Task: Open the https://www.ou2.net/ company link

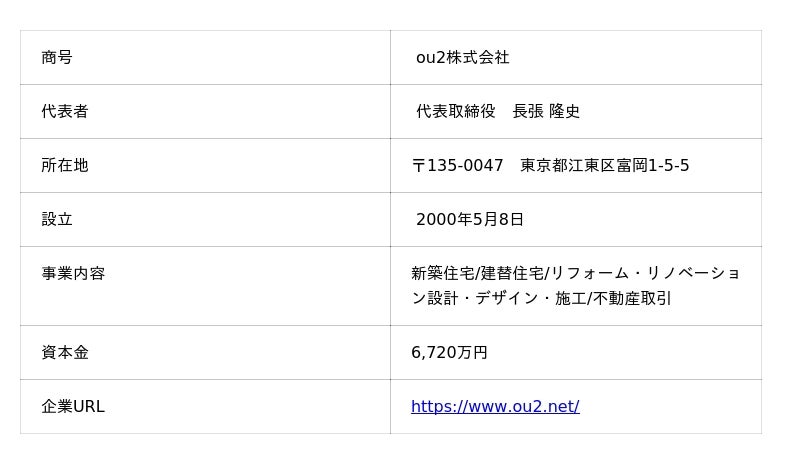Action: (495, 406)
